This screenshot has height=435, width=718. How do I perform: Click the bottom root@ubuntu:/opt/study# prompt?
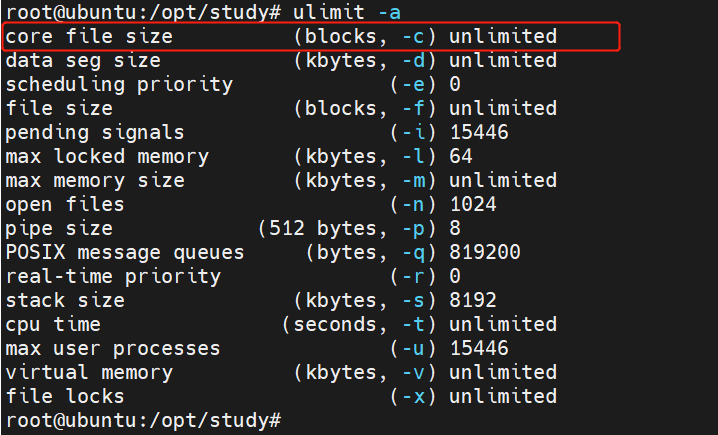(143, 421)
